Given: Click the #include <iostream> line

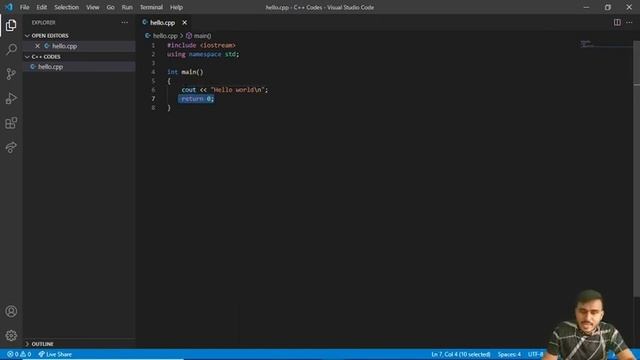Looking at the screenshot, I should [201, 45].
